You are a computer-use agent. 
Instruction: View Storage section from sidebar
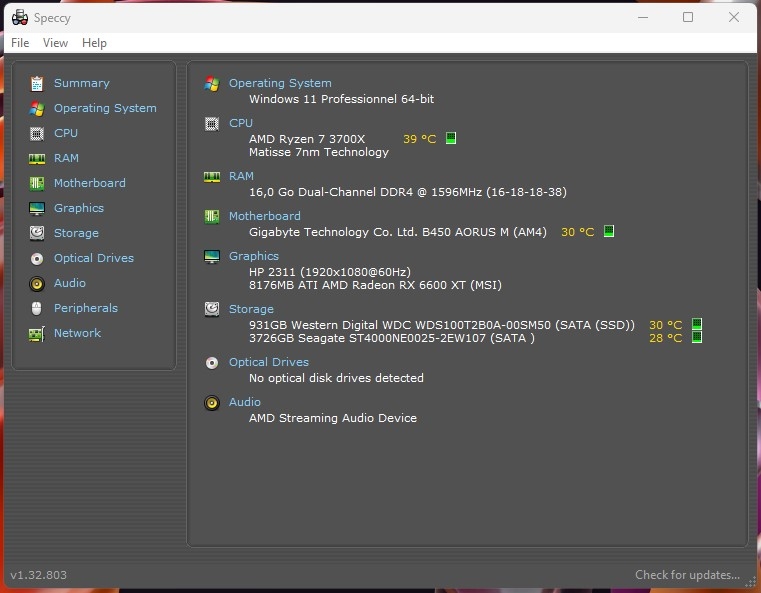coord(76,233)
